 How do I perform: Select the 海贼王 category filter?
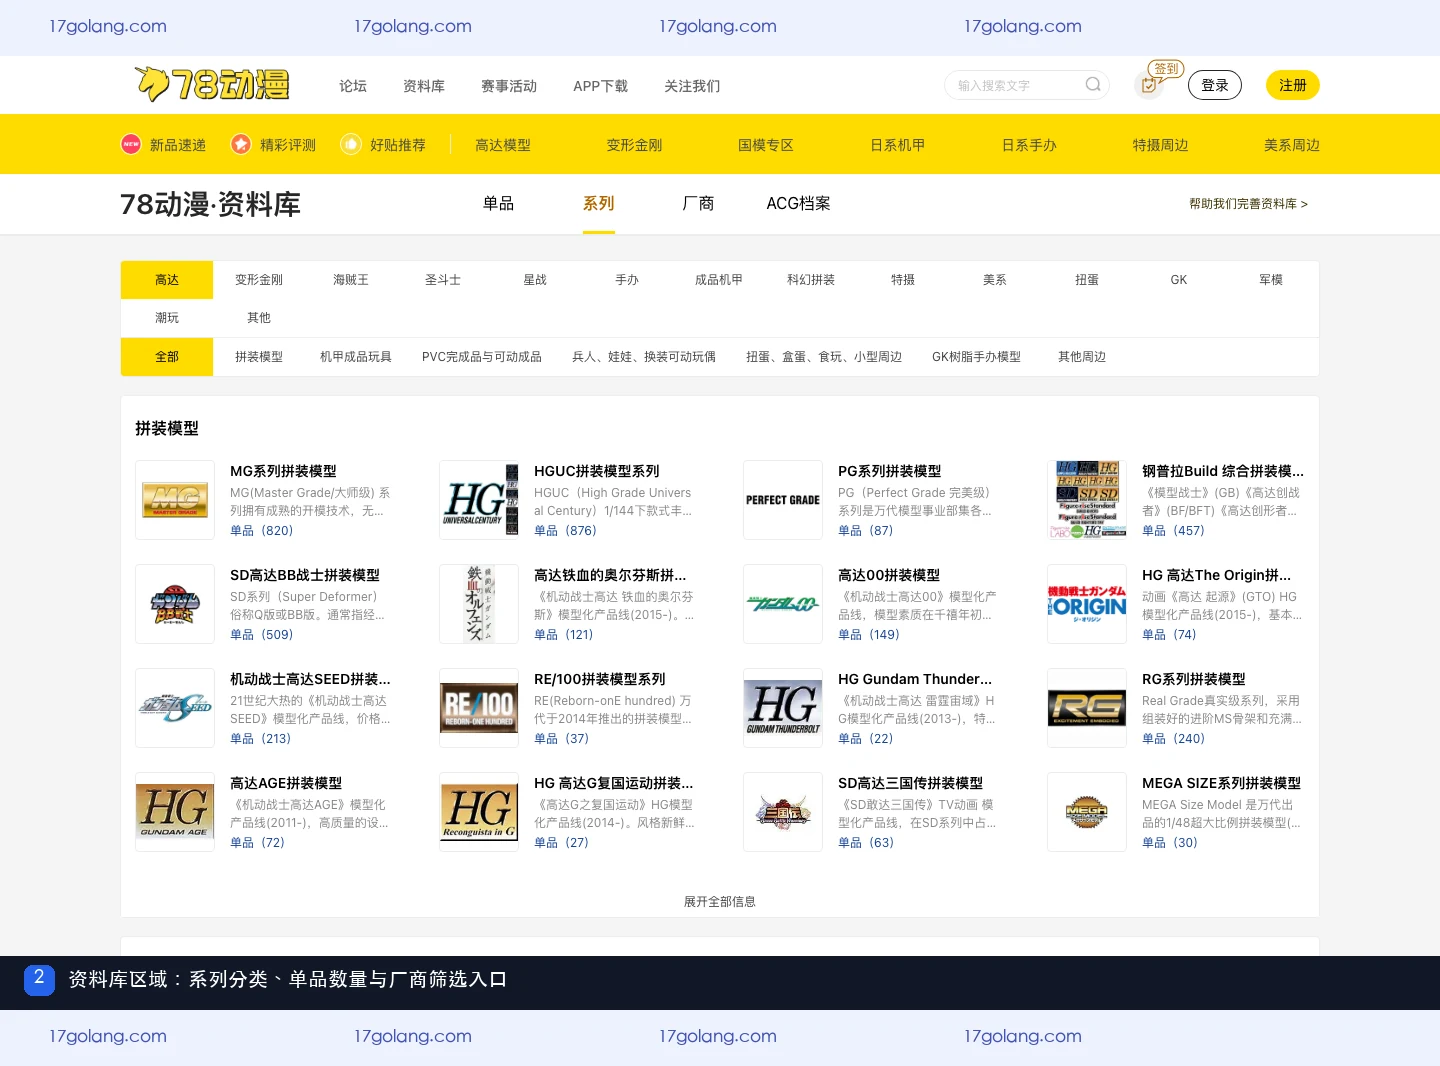[x=351, y=280]
